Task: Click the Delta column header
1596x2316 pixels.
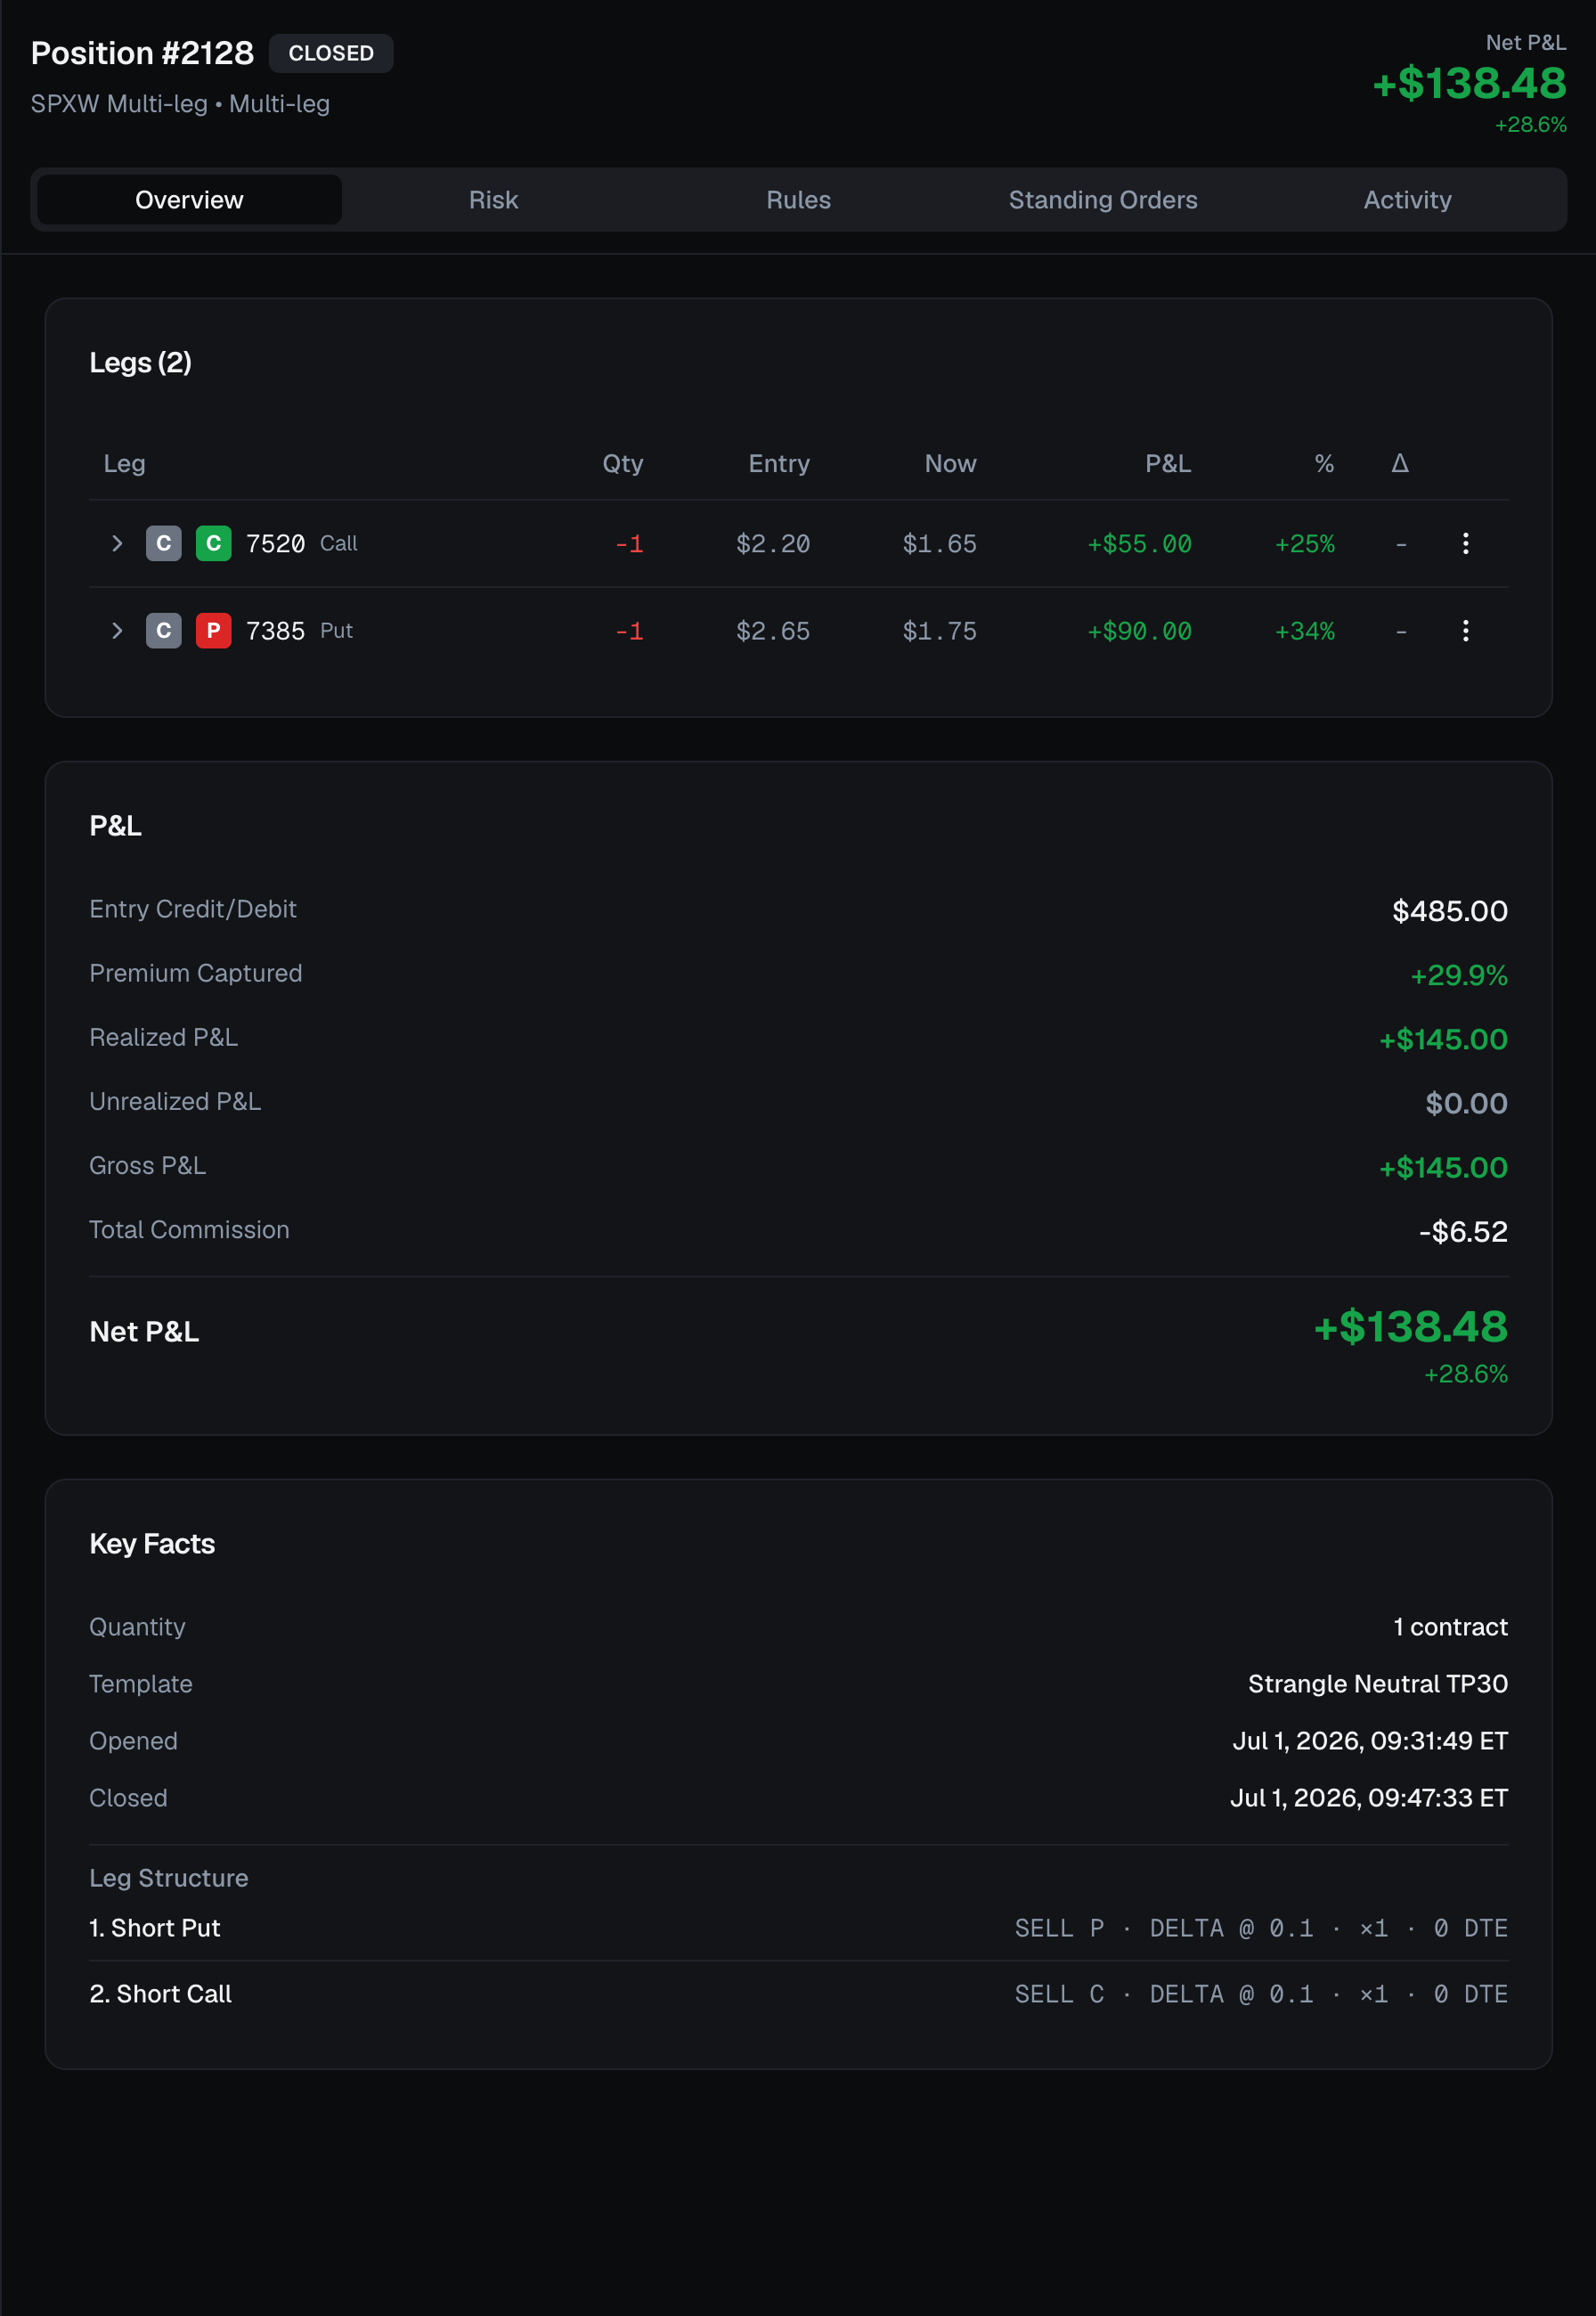Action: click(1400, 463)
